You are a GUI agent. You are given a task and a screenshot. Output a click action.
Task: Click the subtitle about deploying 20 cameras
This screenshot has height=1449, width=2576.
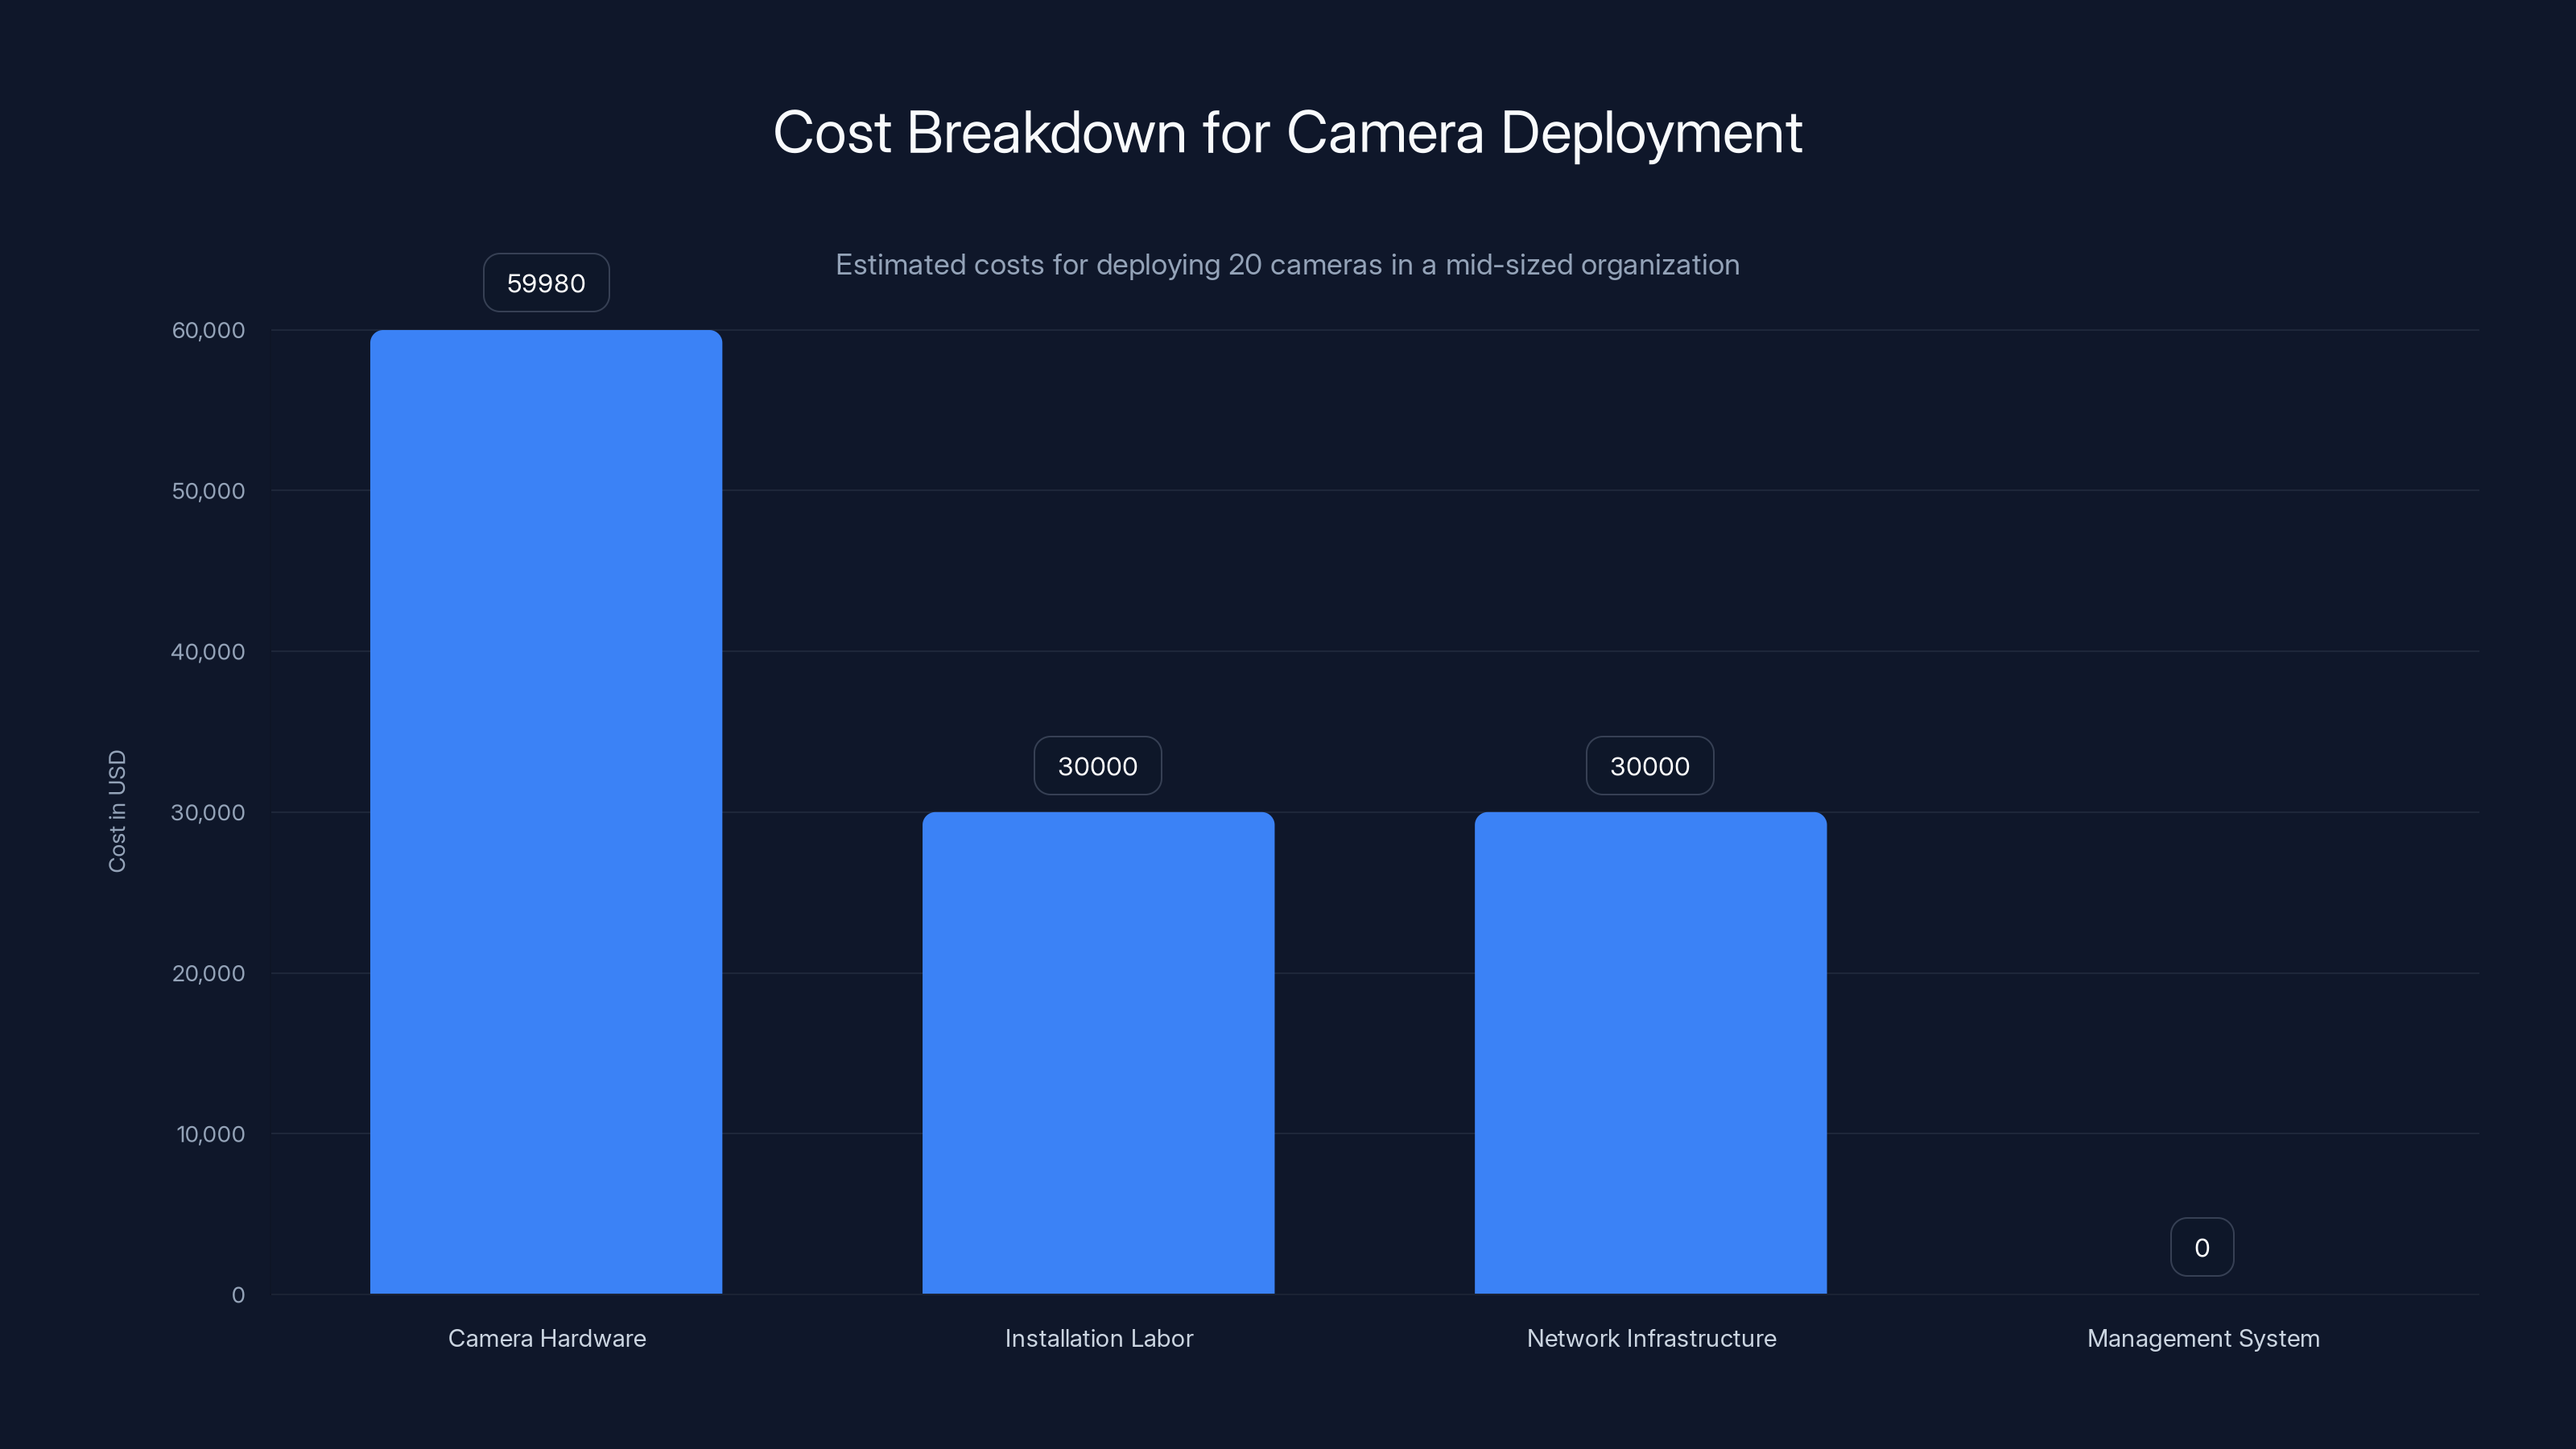click(1287, 265)
